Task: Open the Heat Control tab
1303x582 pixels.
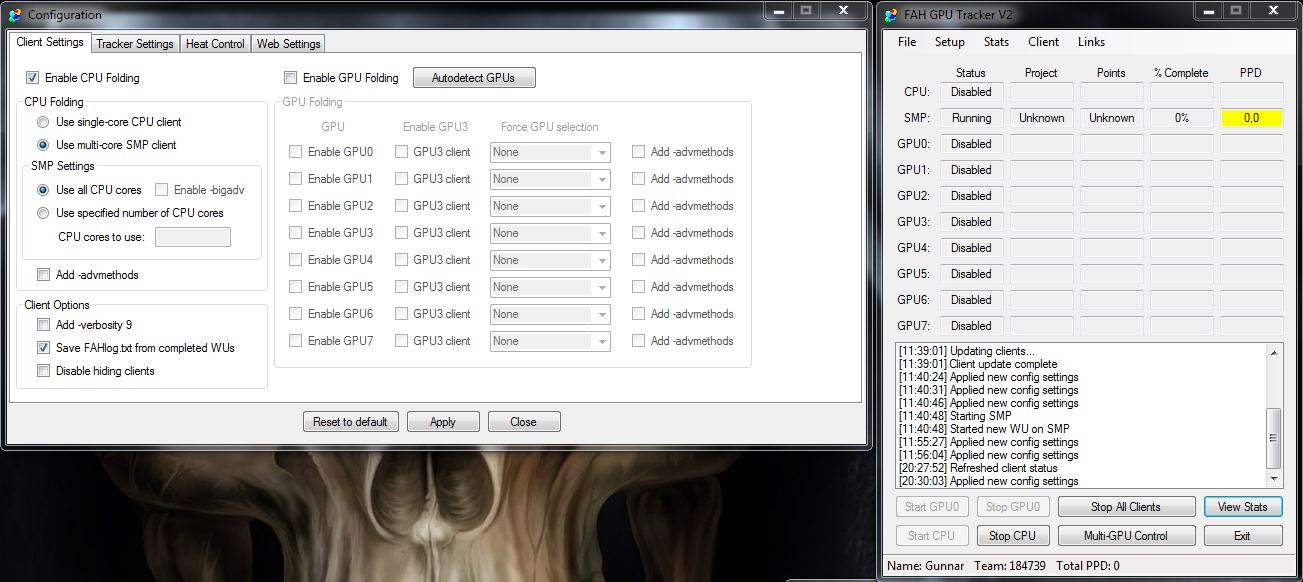Action: [215, 44]
